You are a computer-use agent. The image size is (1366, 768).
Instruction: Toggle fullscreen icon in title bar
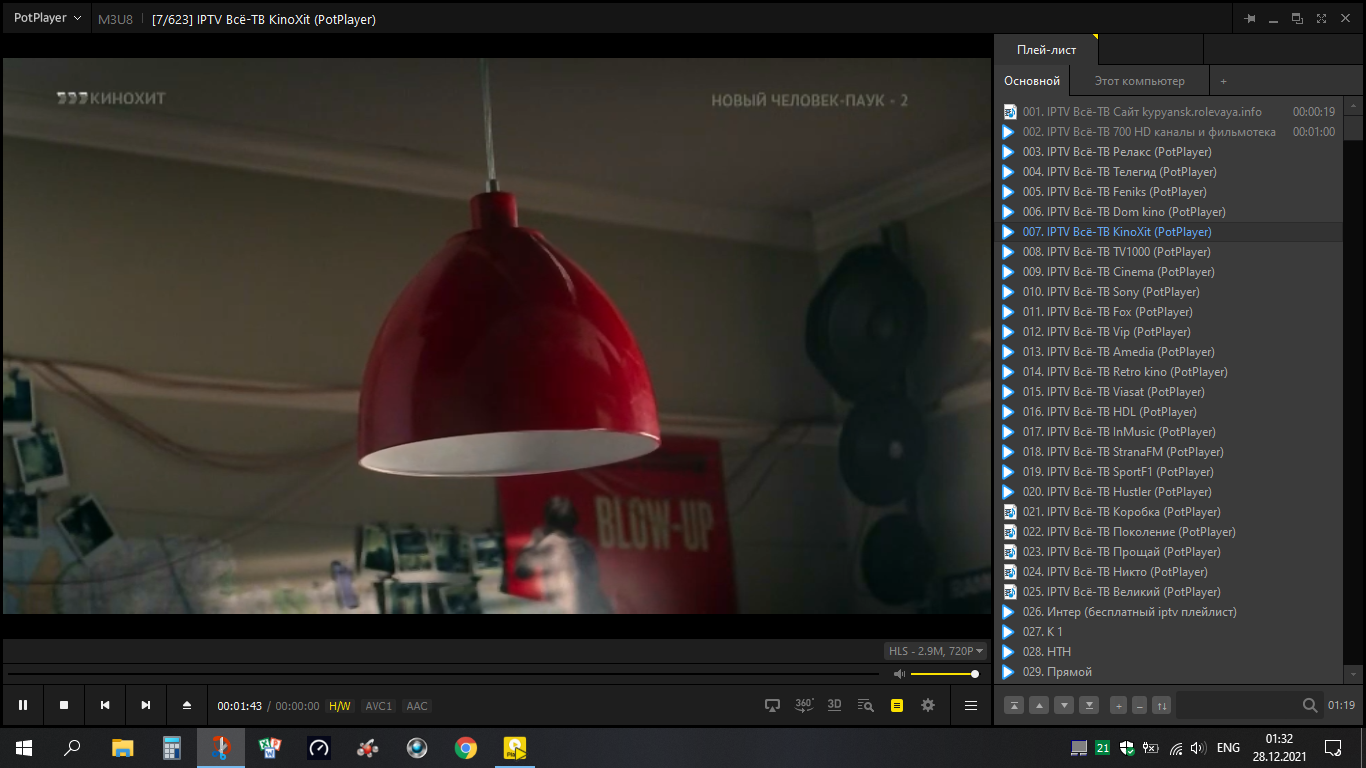[x=1322, y=18]
